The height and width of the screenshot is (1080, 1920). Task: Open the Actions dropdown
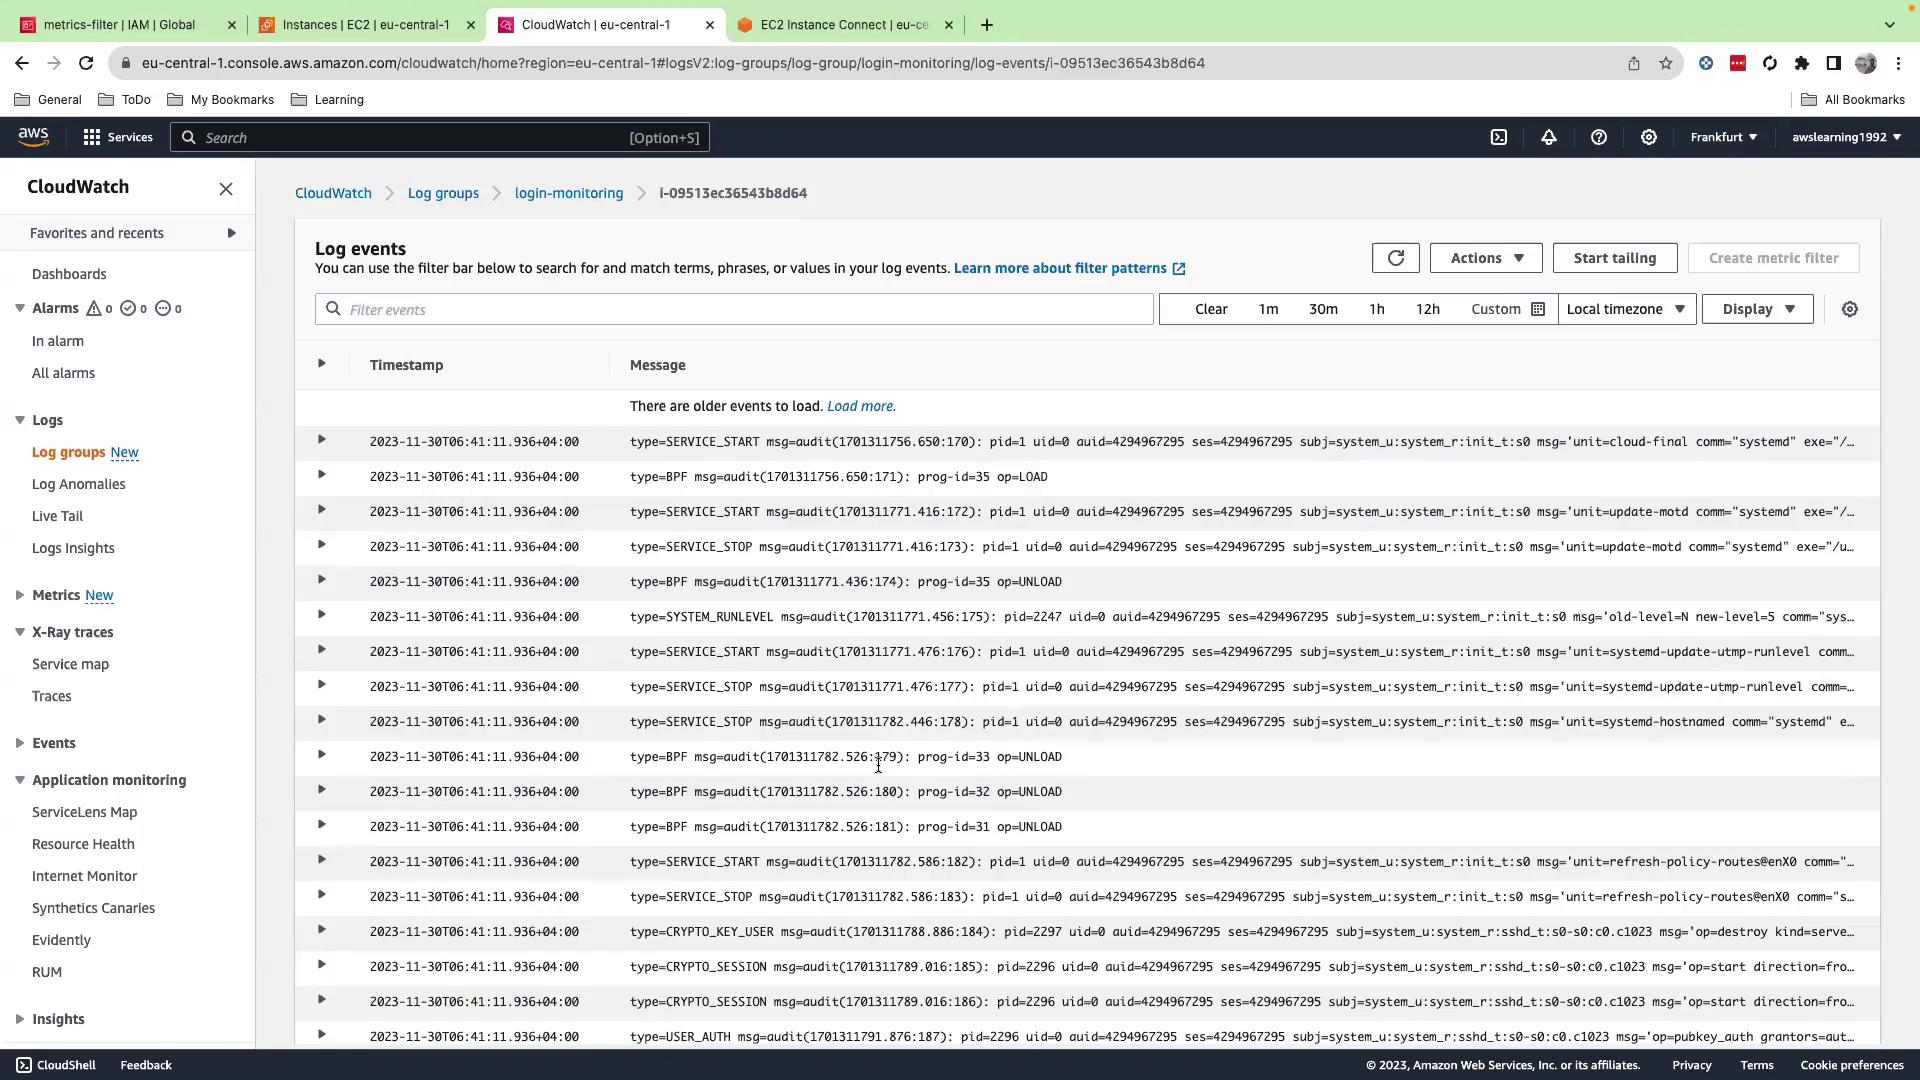(x=1485, y=258)
